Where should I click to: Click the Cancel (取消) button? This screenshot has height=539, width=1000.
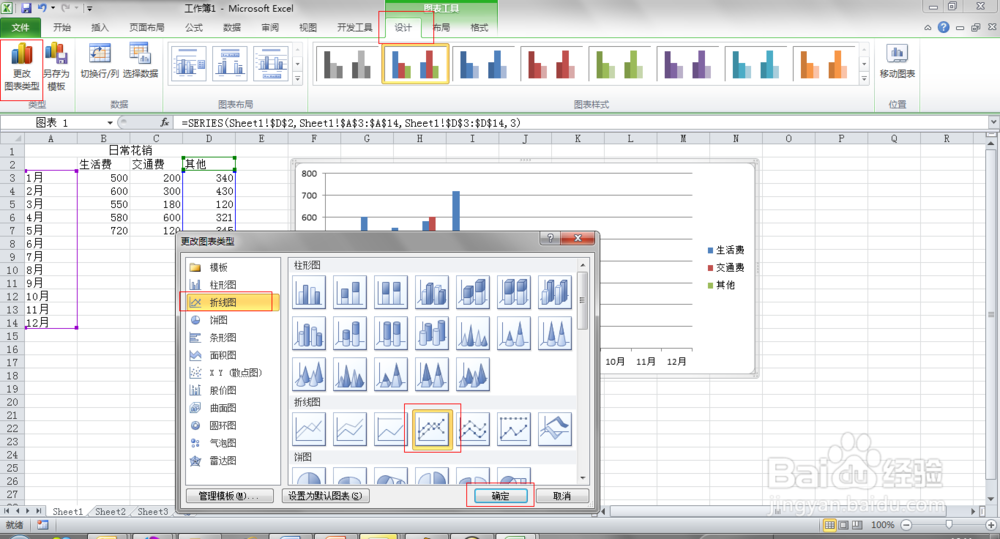coord(562,496)
